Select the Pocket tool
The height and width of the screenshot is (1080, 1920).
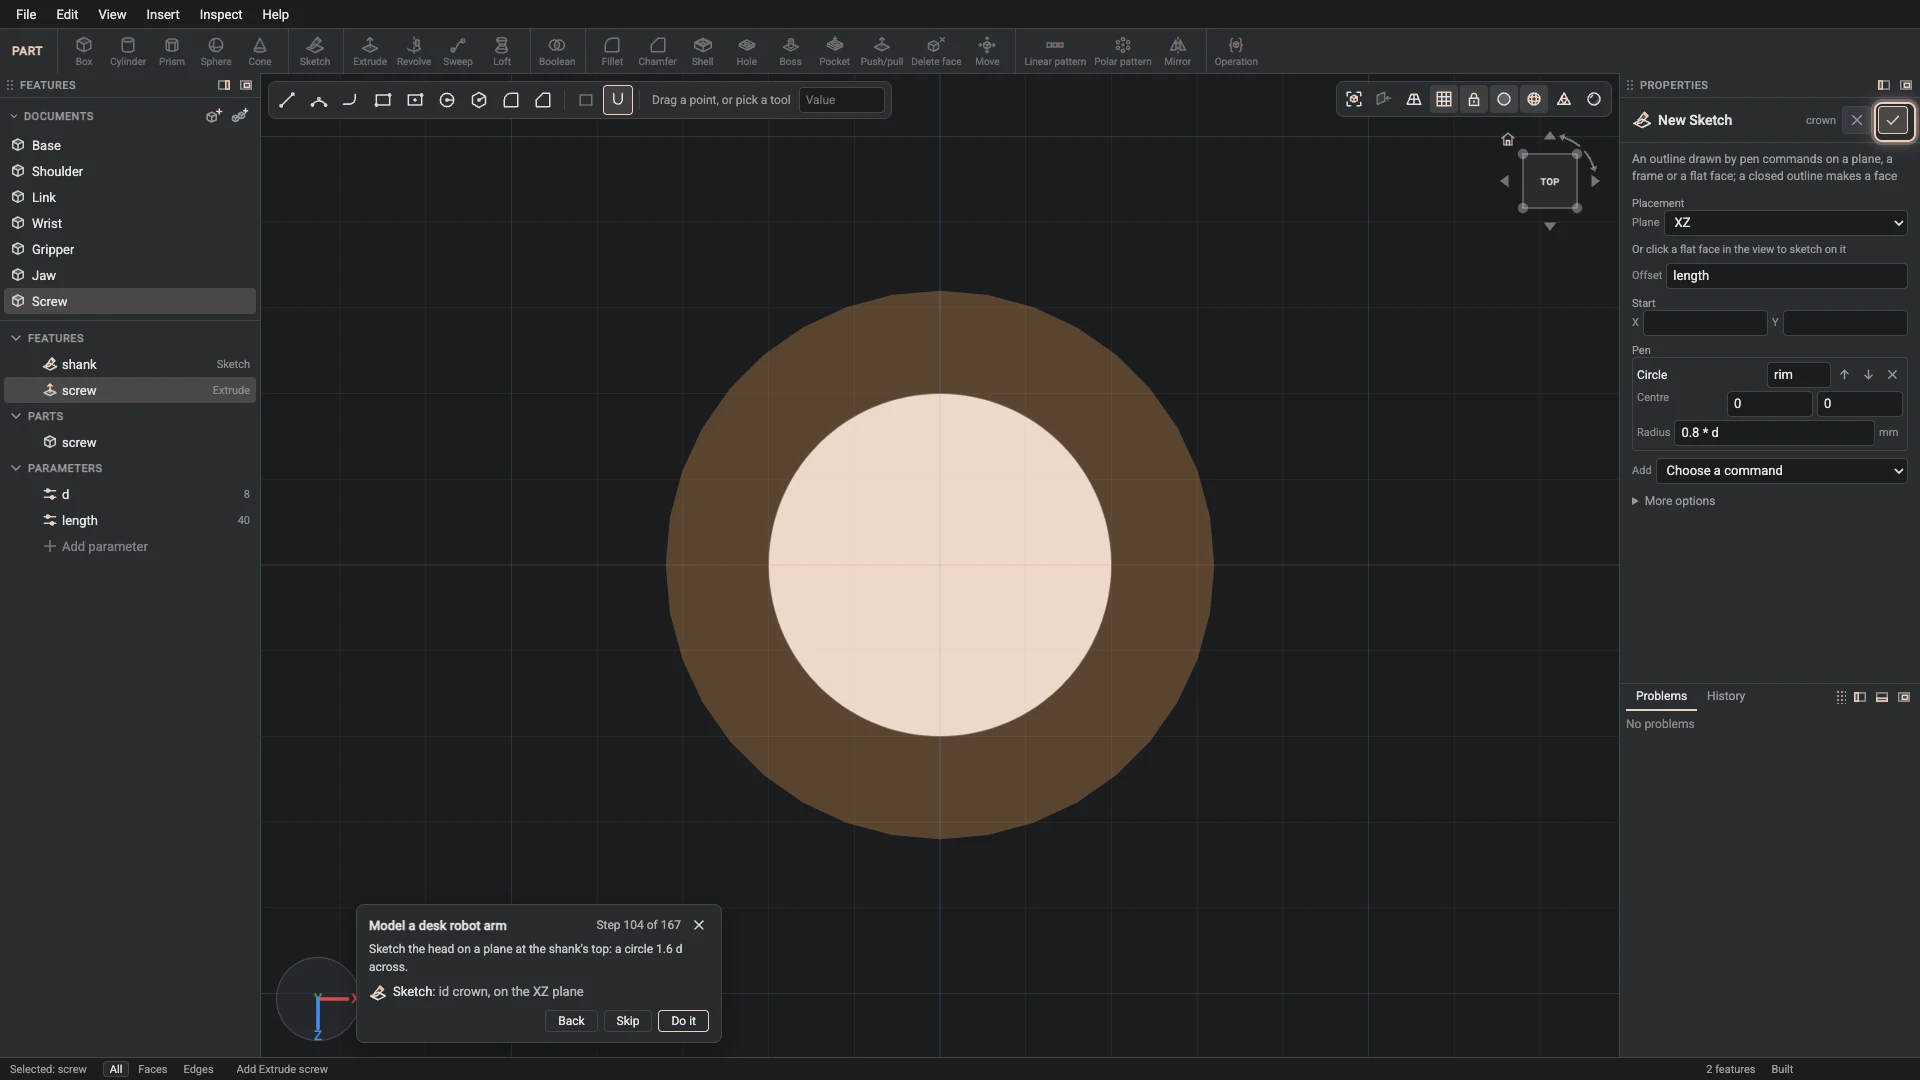(x=834, y=51)
